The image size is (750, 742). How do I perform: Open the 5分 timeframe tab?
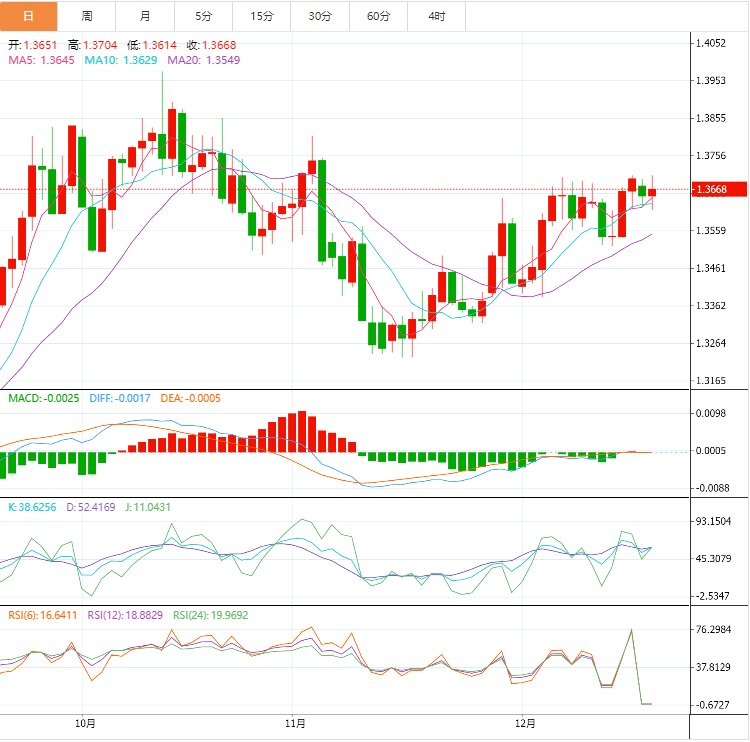(204, 16)
